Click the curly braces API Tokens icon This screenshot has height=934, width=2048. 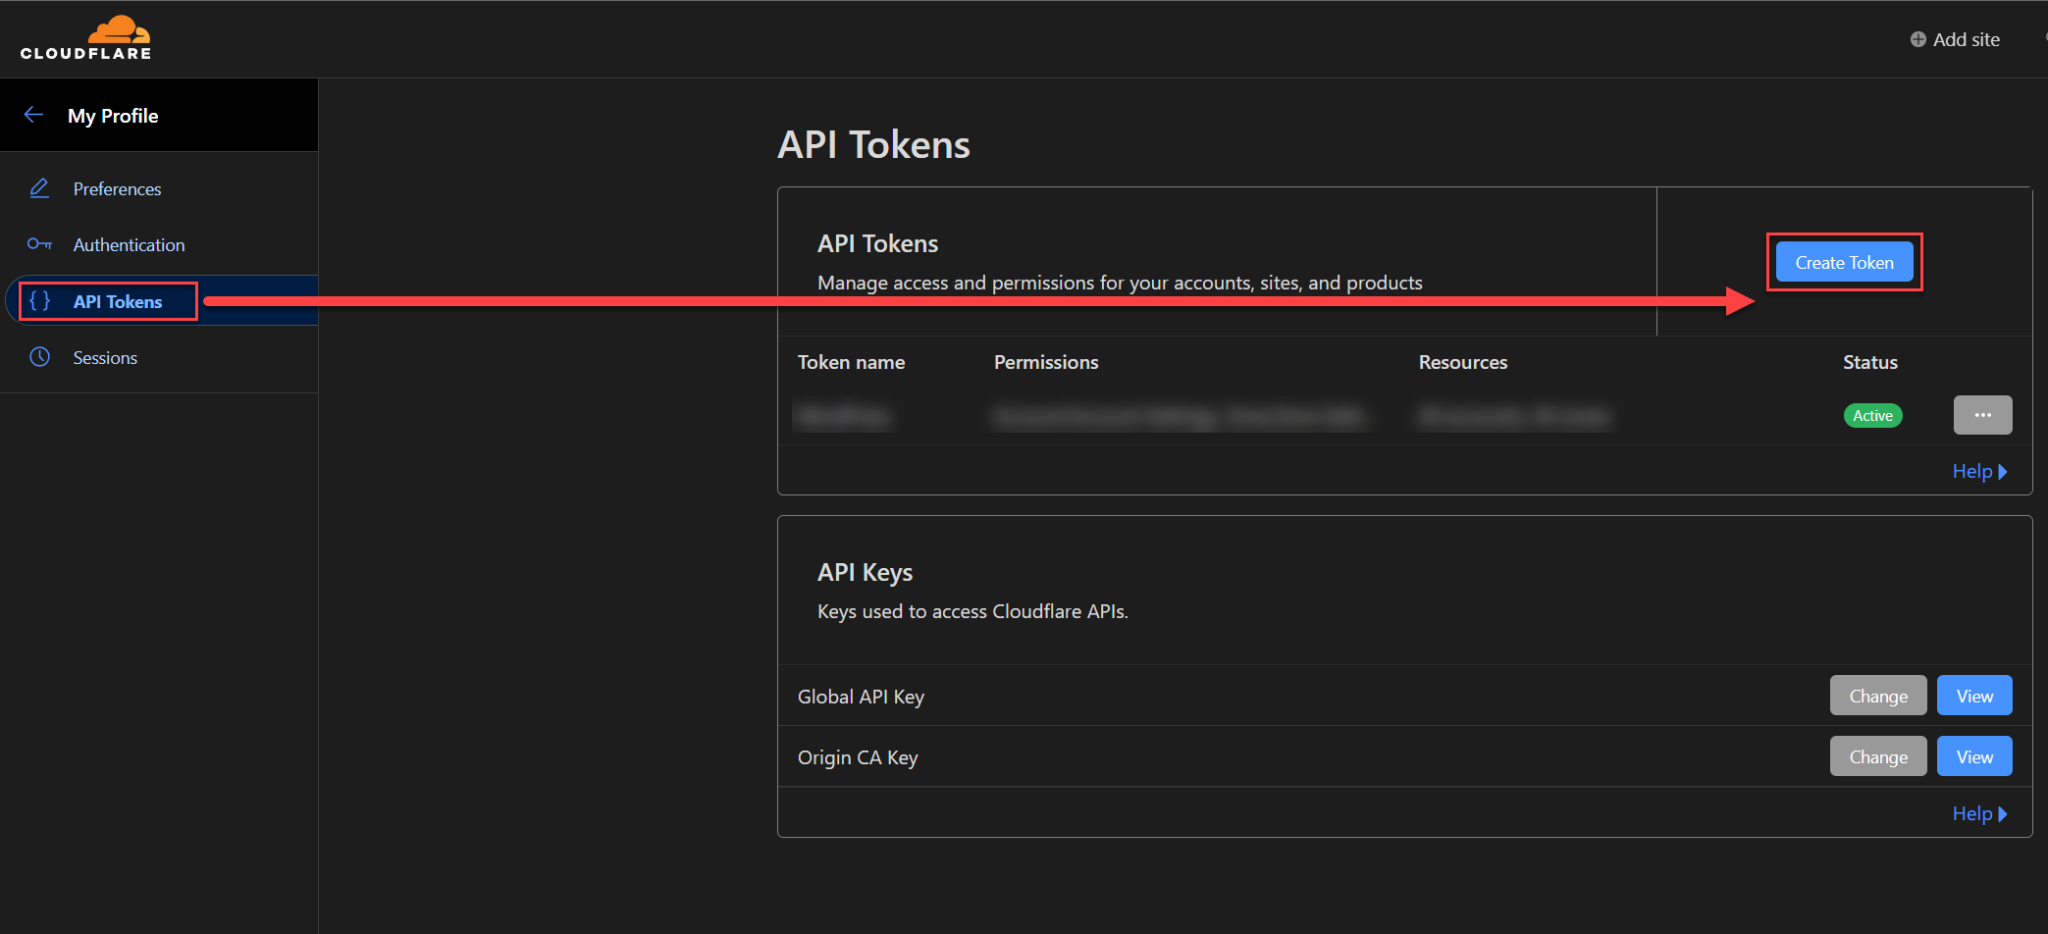40,300
